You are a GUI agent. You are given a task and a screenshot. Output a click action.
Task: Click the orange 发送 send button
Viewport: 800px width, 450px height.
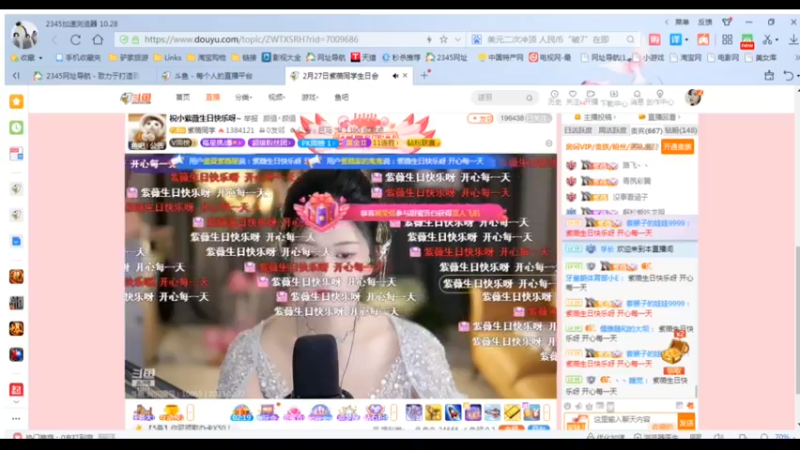[686, 422]
